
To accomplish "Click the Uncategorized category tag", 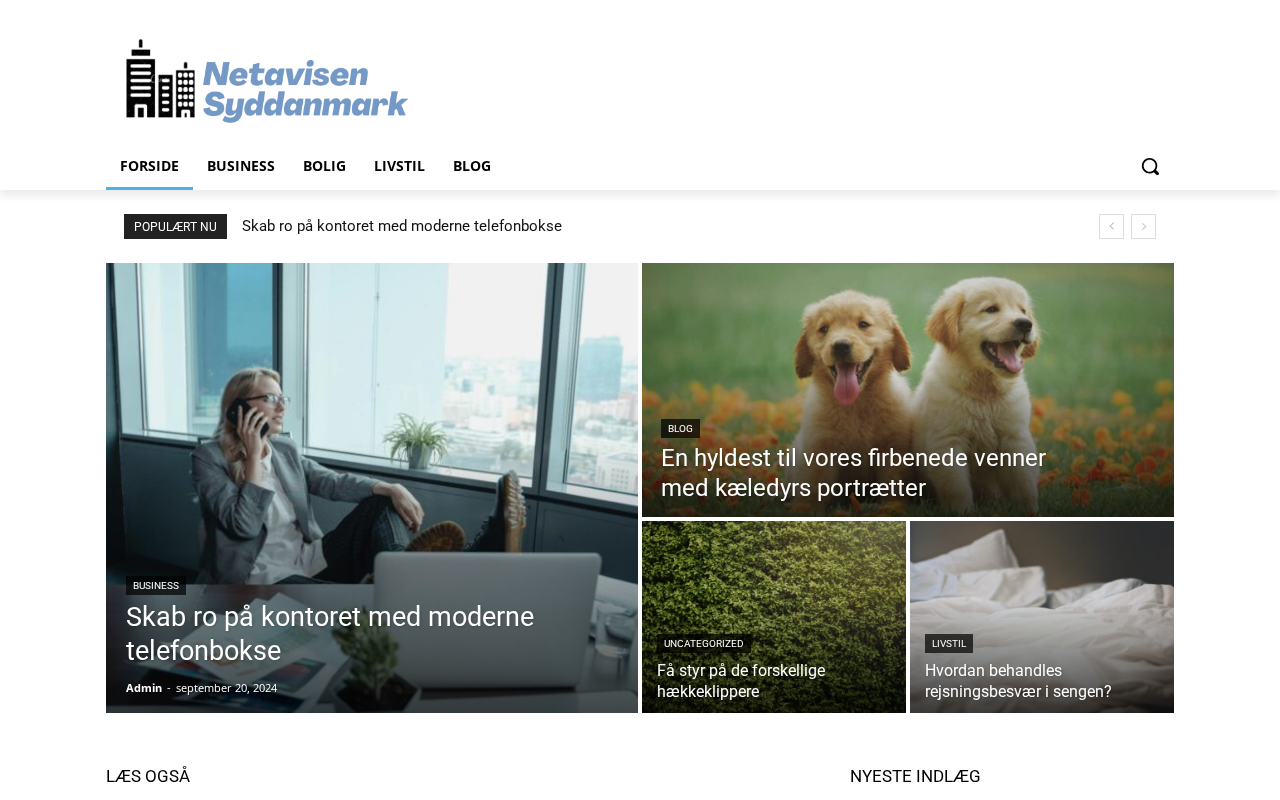I will (x=704, y=644).
